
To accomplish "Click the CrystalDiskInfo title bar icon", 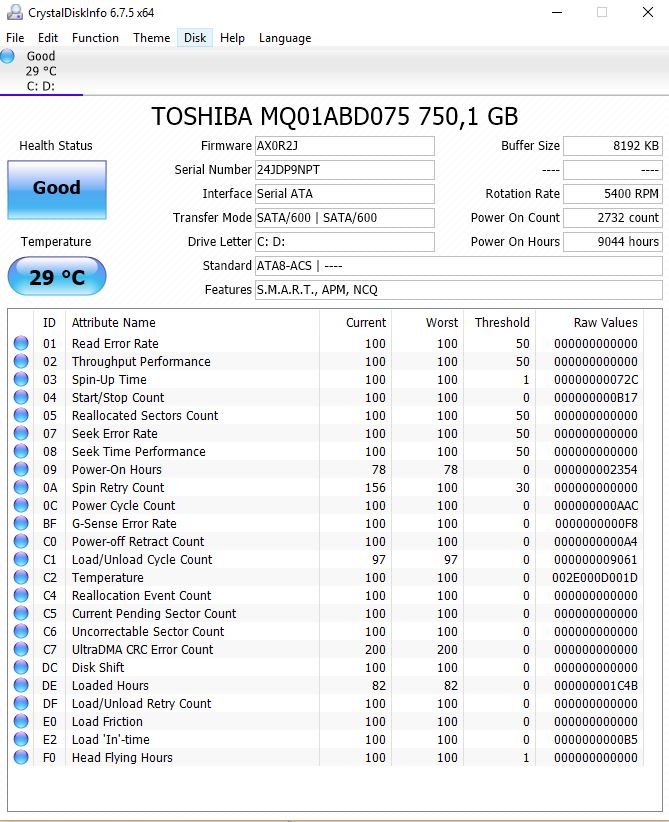I will [14, 12].
